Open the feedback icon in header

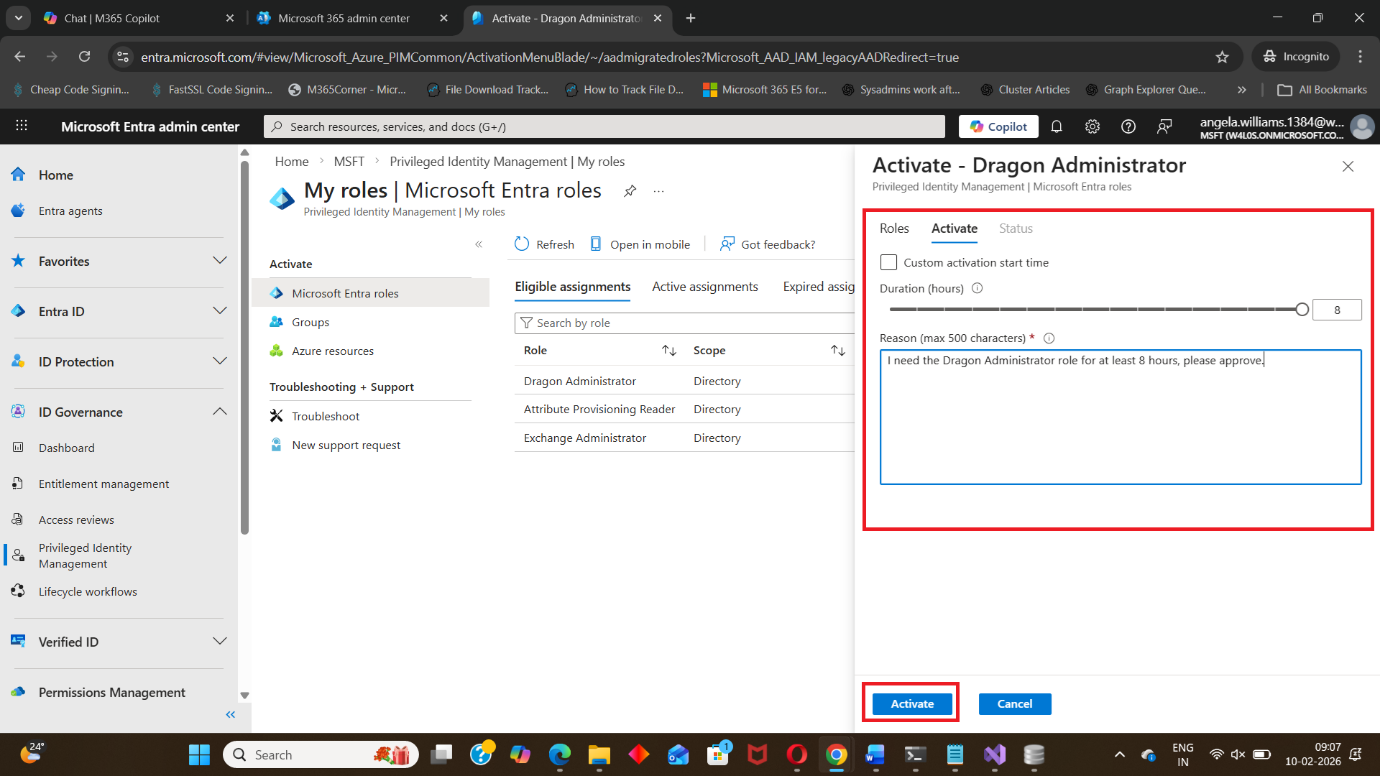[1164, 126]
